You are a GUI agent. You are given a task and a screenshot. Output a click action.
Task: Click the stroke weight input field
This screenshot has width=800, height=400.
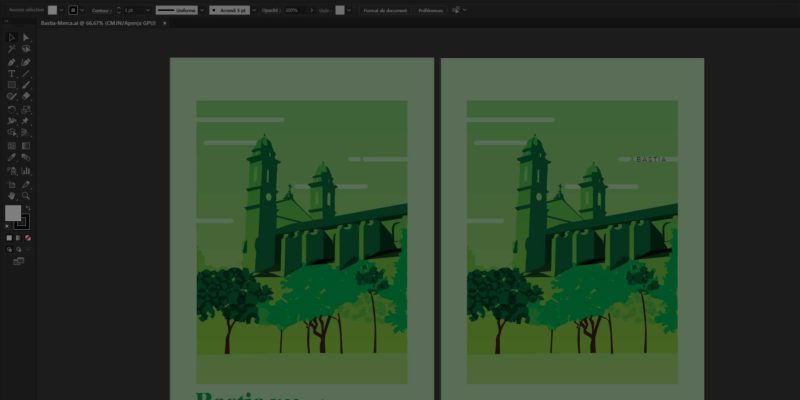coord(130,10)
